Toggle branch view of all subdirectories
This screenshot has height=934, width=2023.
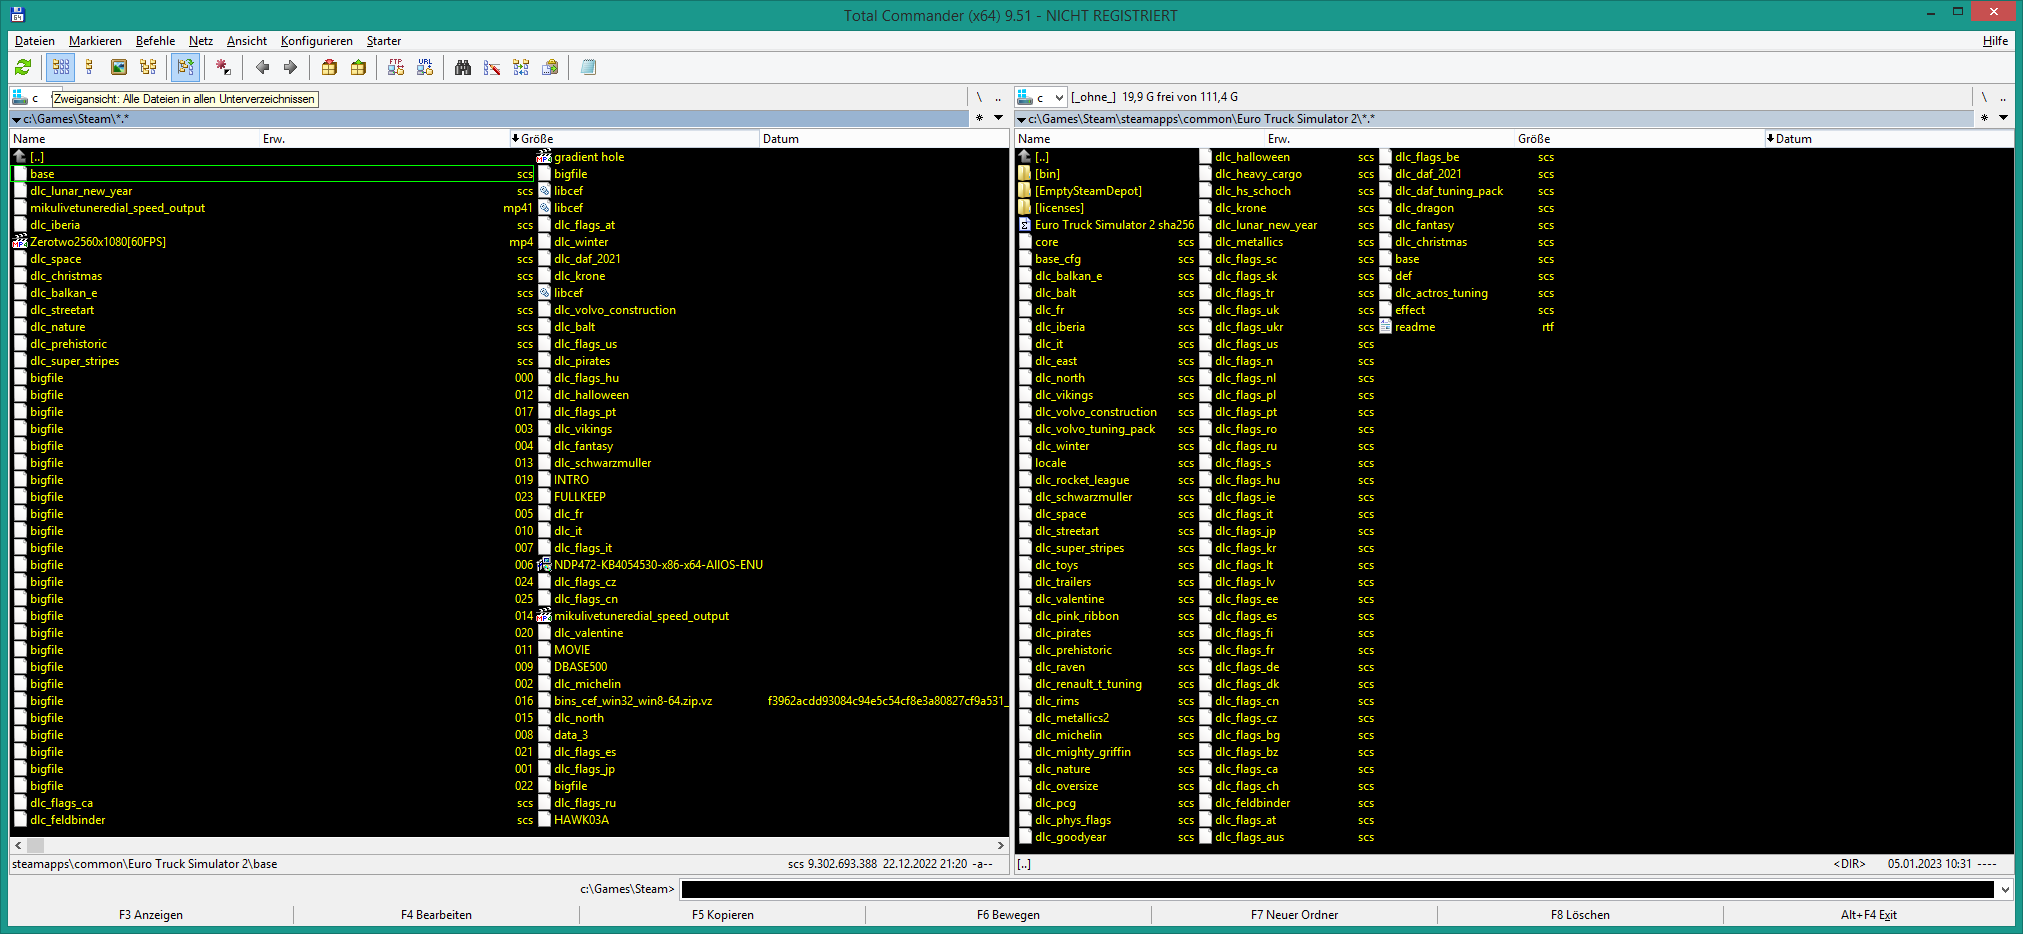click(x=185, y=67)
